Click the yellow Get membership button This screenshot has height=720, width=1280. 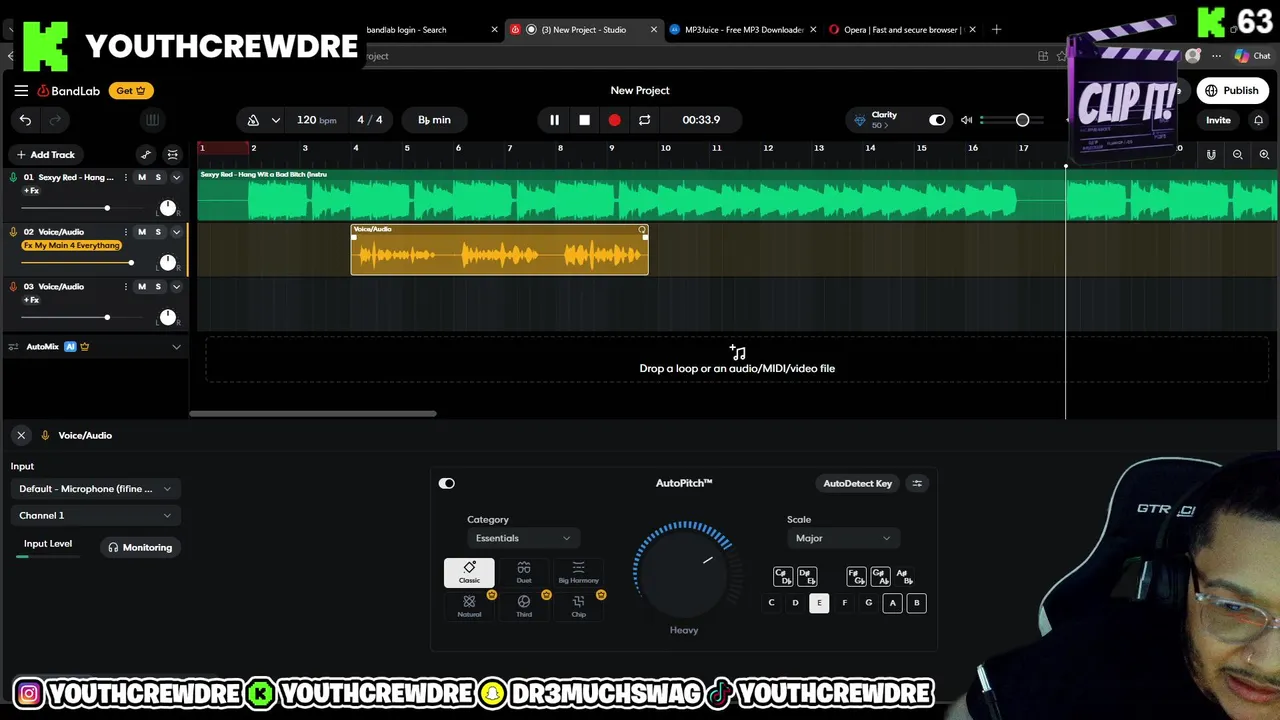[x=131, y=91]
